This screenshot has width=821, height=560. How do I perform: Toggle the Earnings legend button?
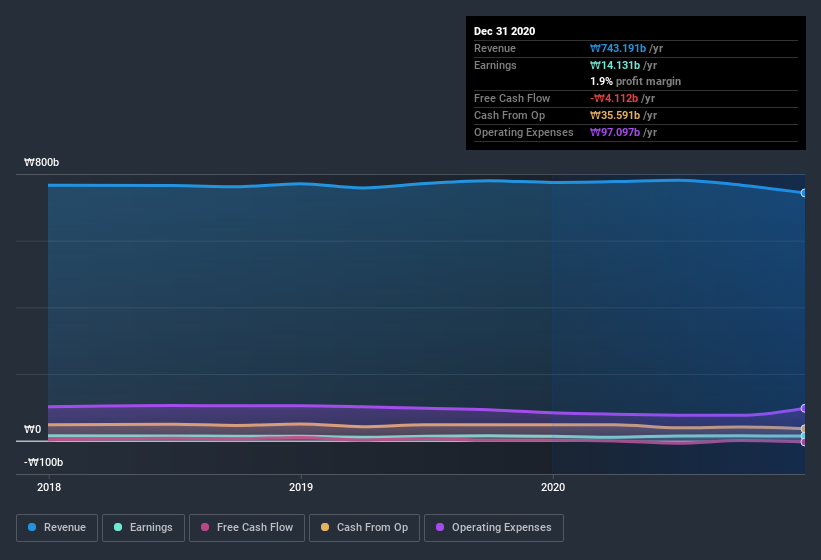(143, 528)
